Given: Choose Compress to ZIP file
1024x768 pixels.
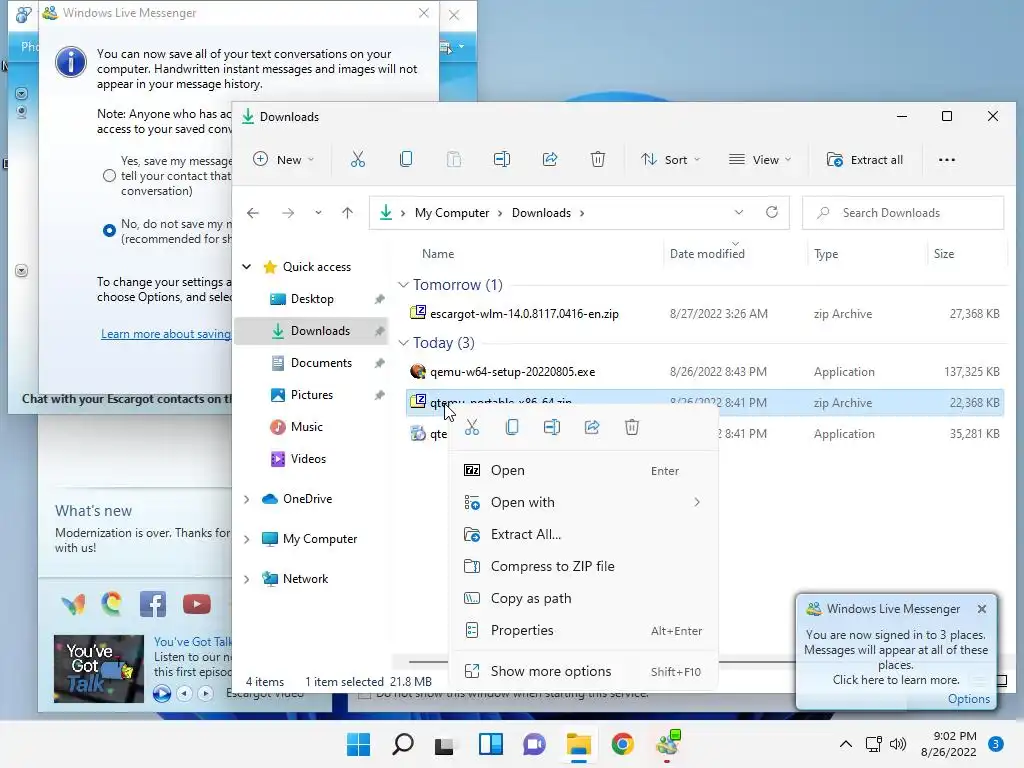Looking at the screenshot, I should click(x=584, y=566).
